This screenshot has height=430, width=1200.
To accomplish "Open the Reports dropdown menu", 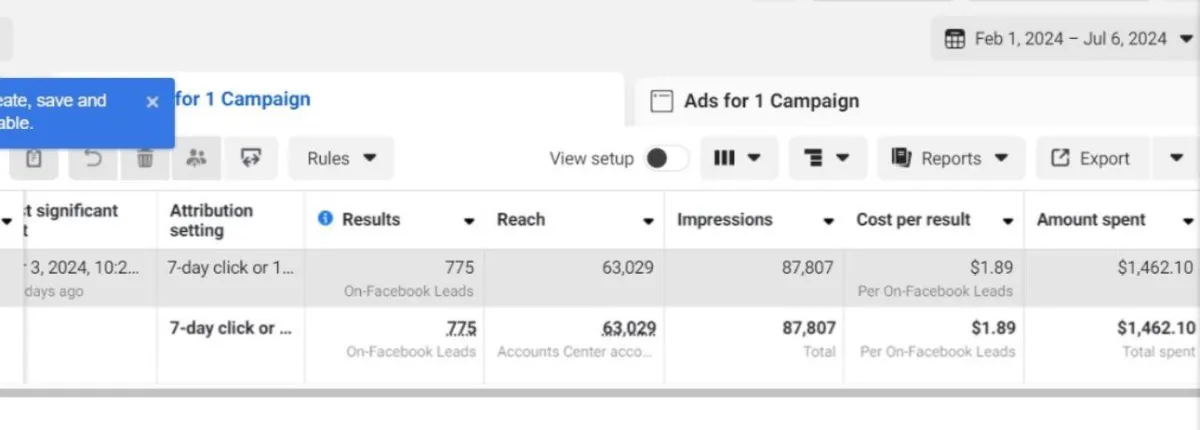I will 951,158.
